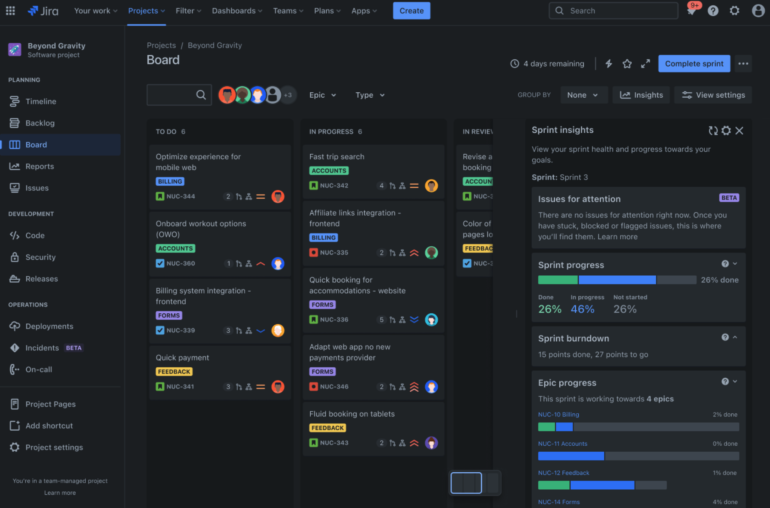Screen dimensions: 770x508
Task: Show the +3 more assignees filter
Action: point(288,95)
